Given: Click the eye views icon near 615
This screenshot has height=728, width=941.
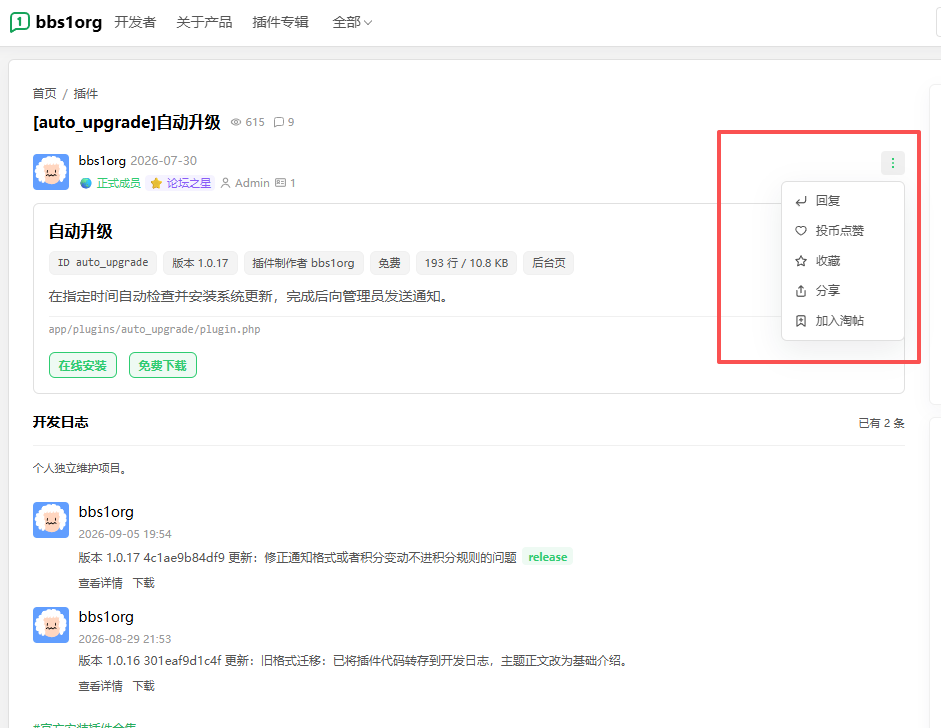Looking at the screenshot, I should (x=236, y=122).
